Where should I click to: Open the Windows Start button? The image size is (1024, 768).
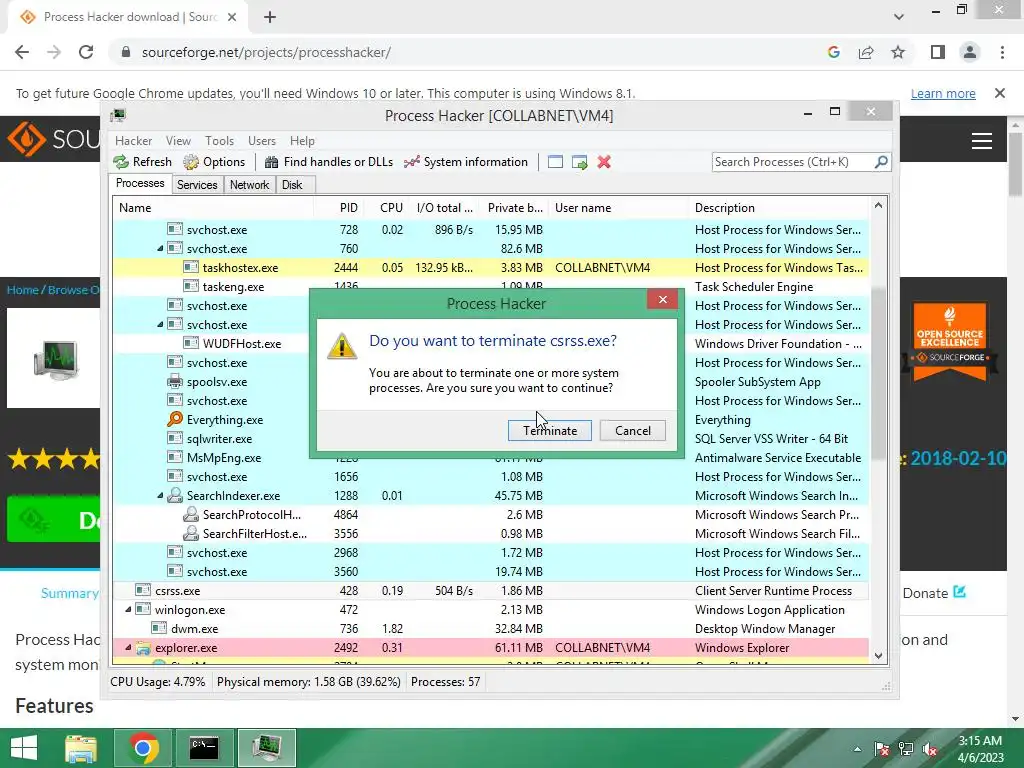pyautogui.click(x=24, y=748)
